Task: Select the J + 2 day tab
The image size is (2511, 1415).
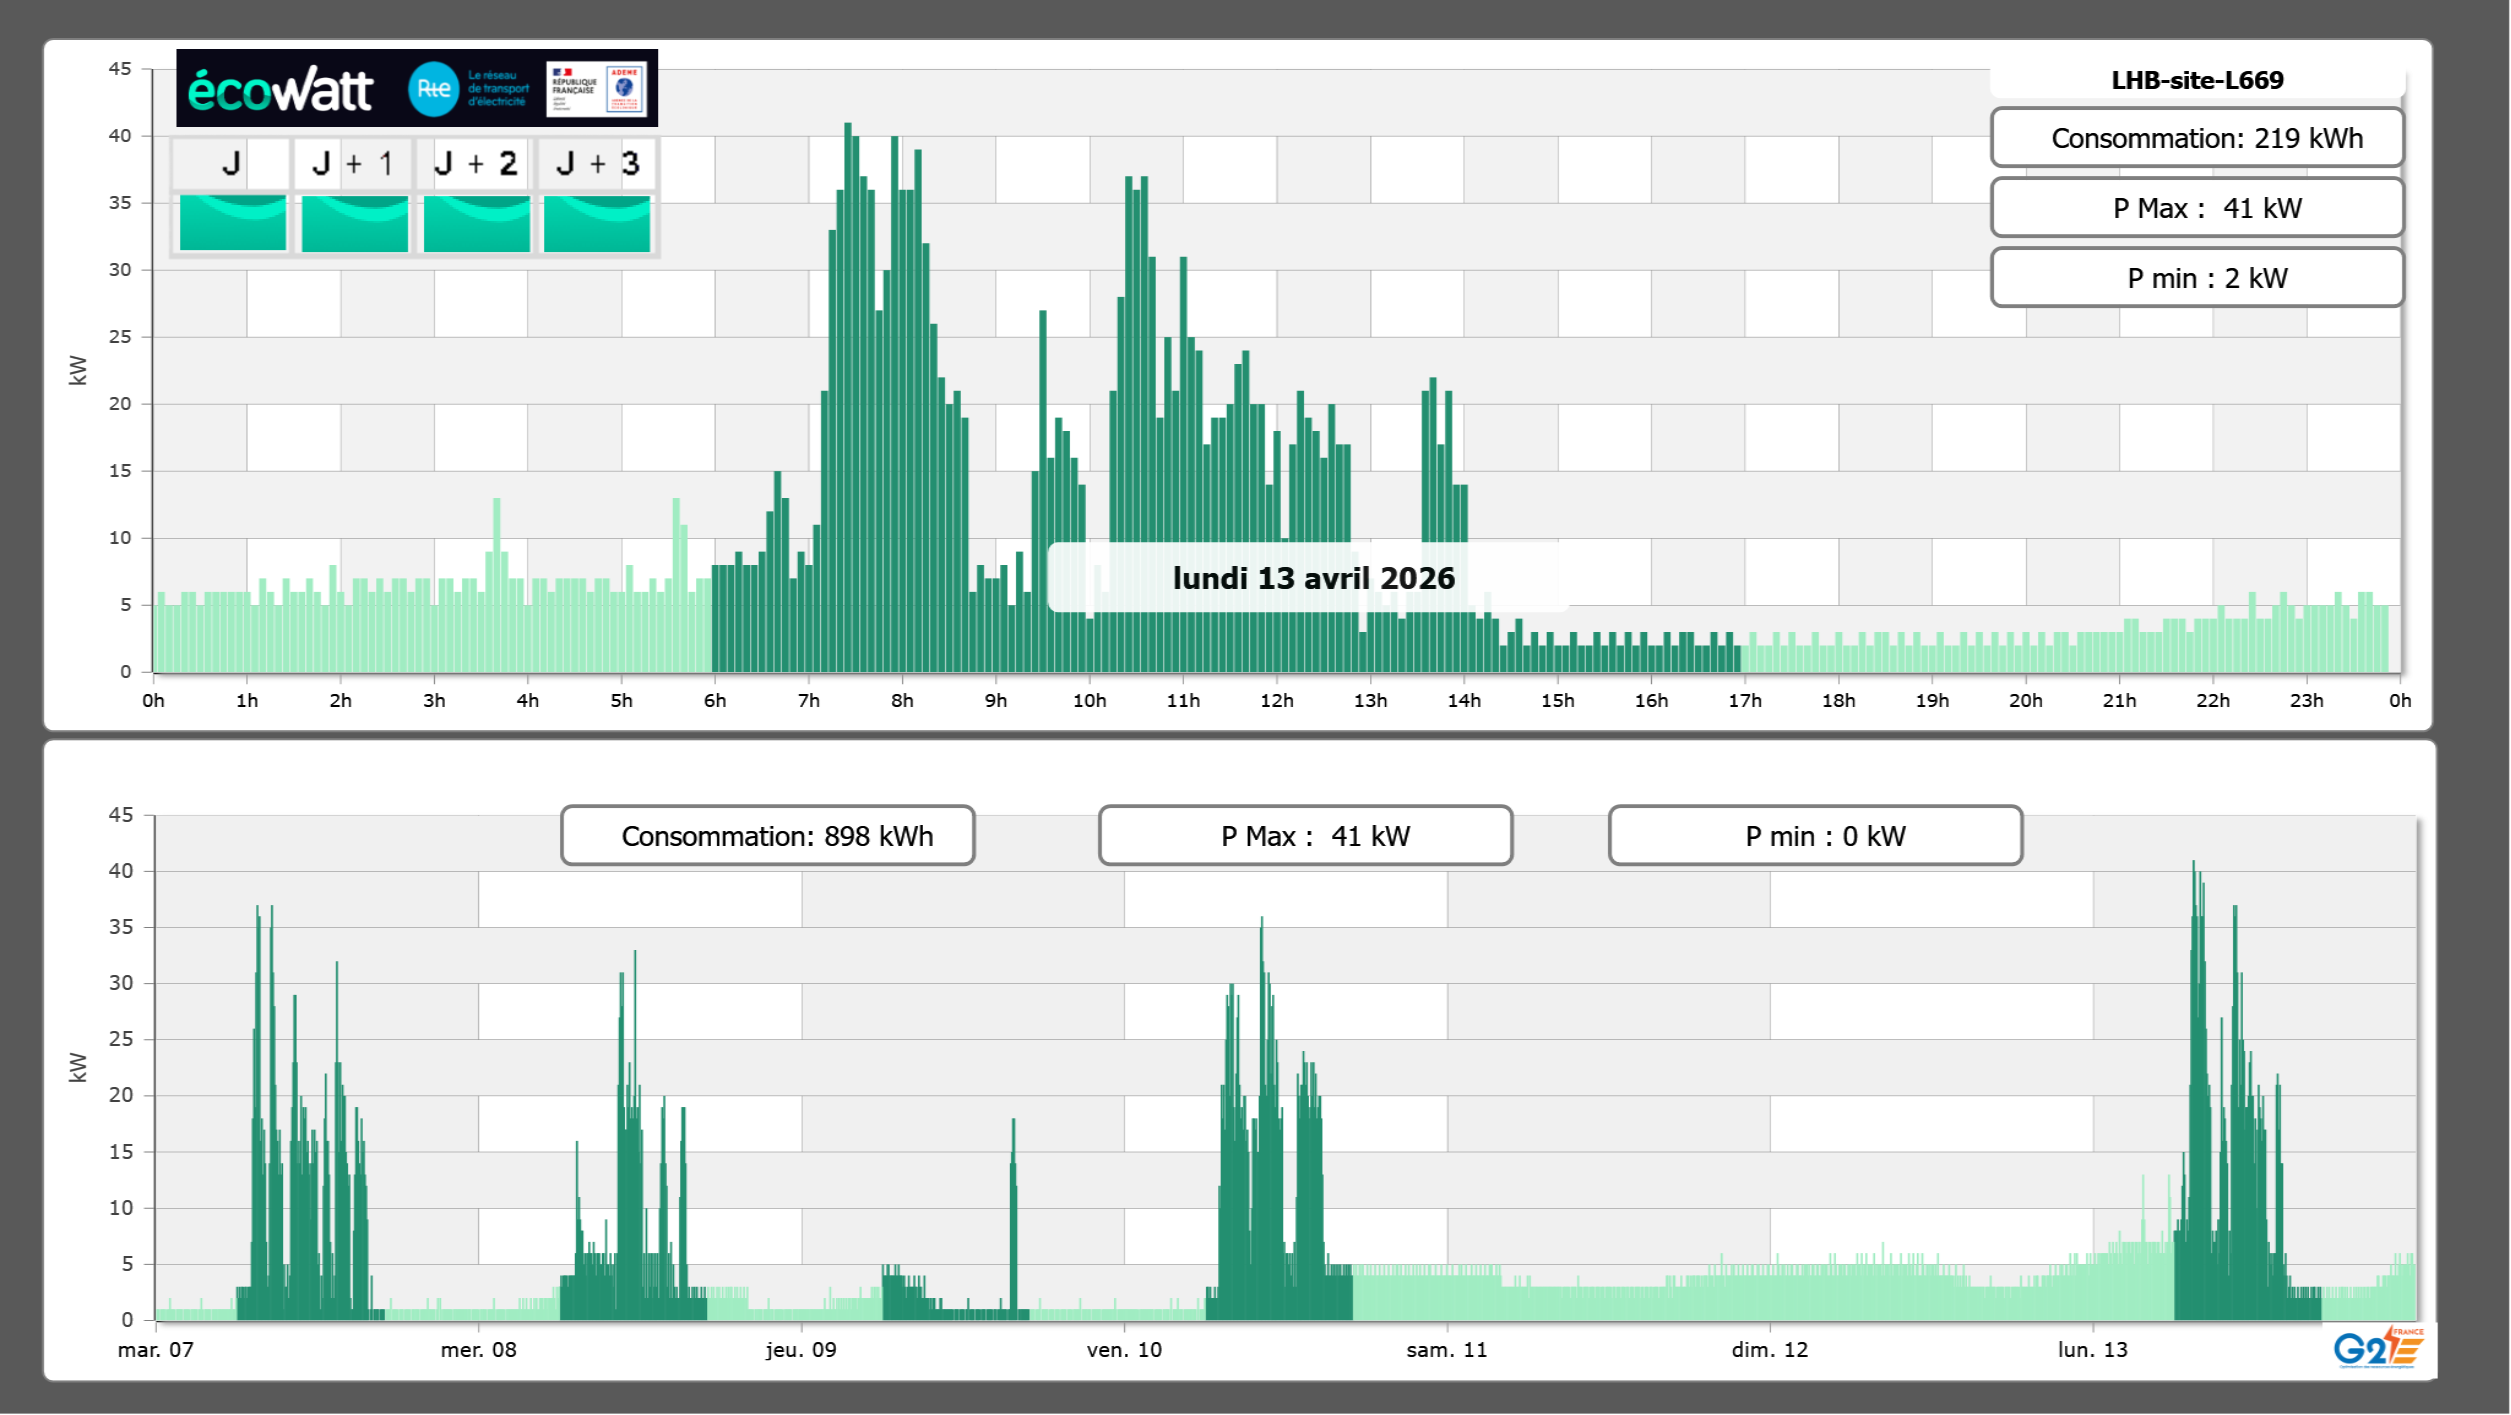Action: tap(476, 163)
